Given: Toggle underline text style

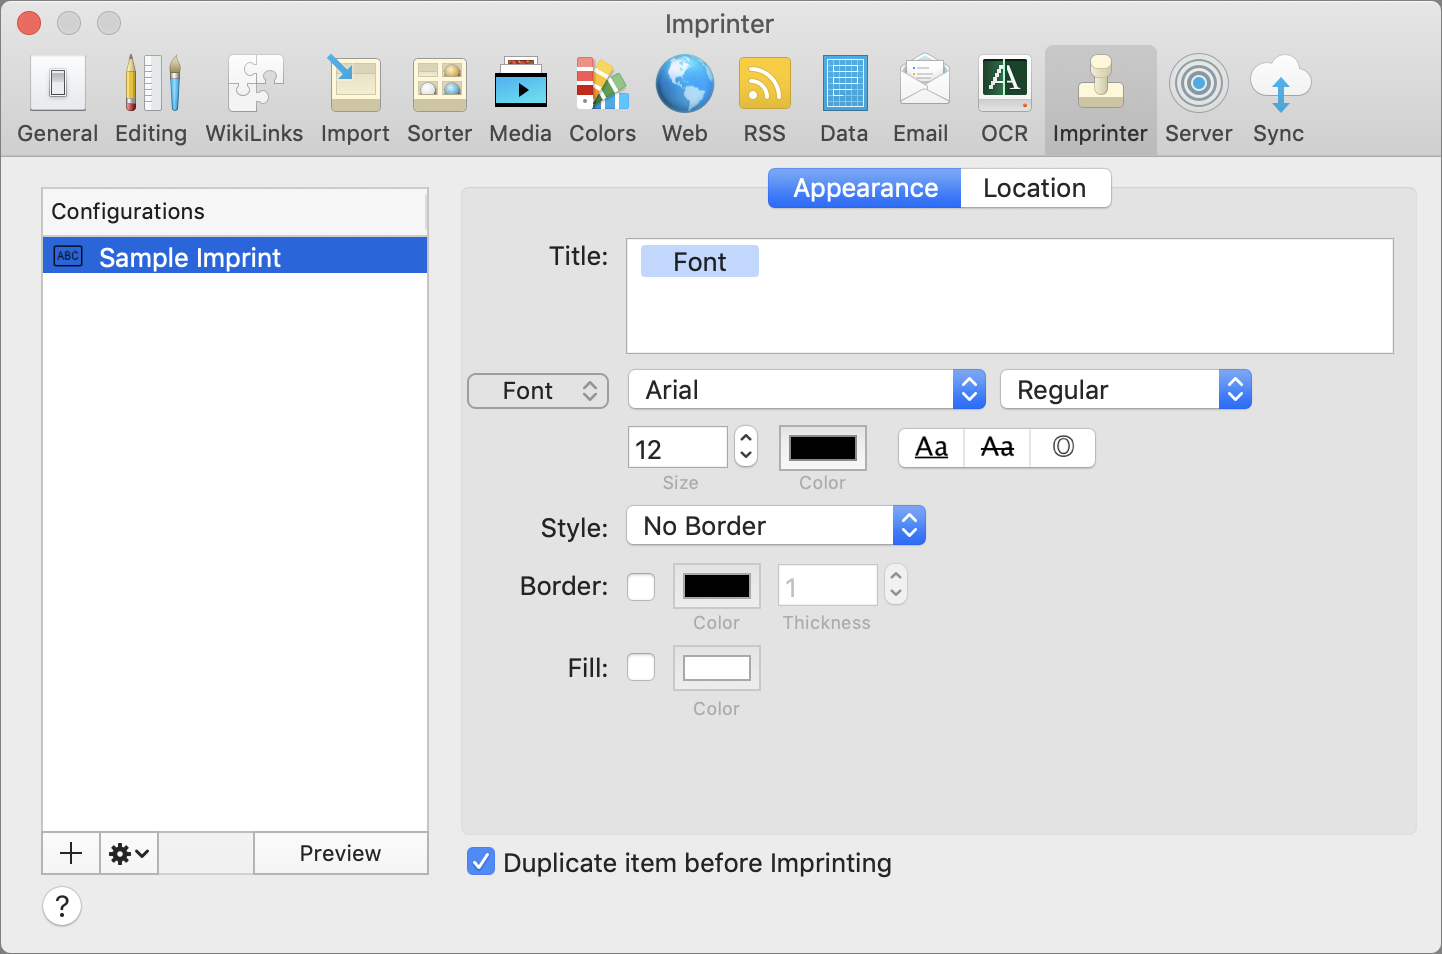Looking at the screenshot, I should [x=931, y=448].
